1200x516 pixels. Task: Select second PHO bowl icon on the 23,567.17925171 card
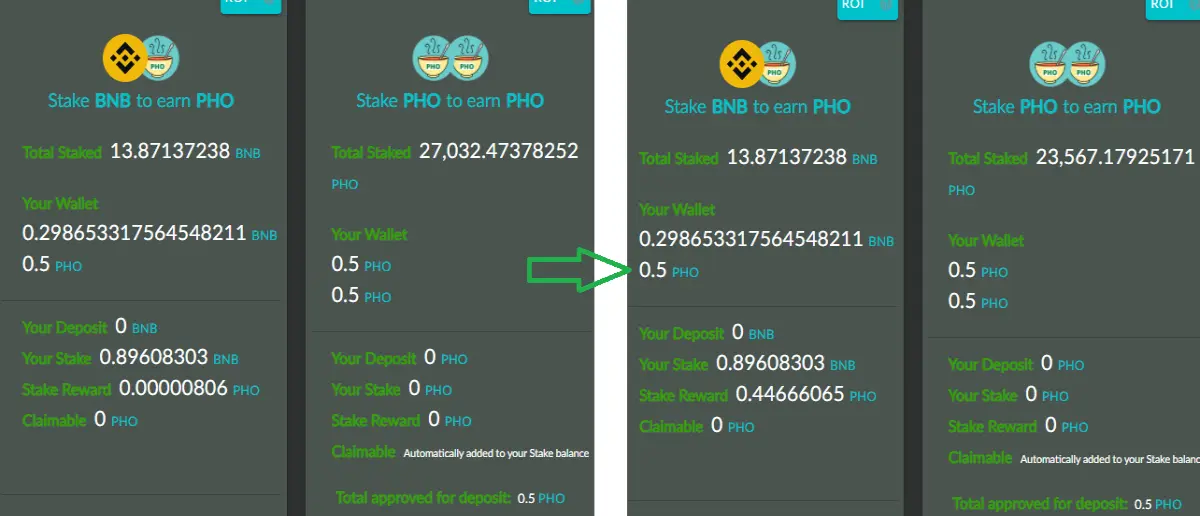pyautogui.click(x=1084, y=64)
